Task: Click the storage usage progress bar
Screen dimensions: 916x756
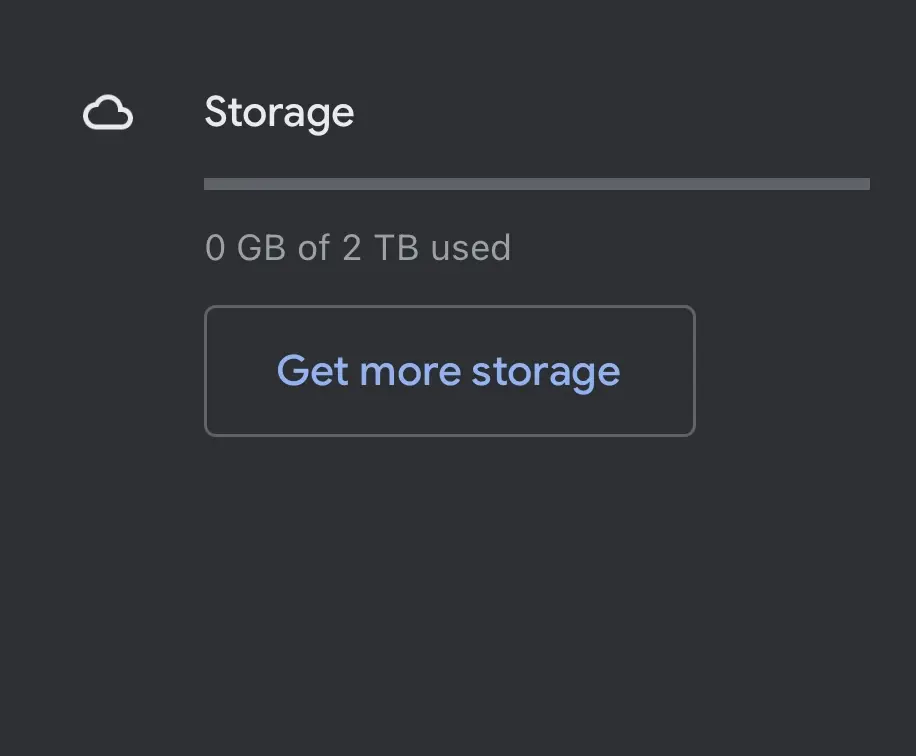Action: [537, 184]
